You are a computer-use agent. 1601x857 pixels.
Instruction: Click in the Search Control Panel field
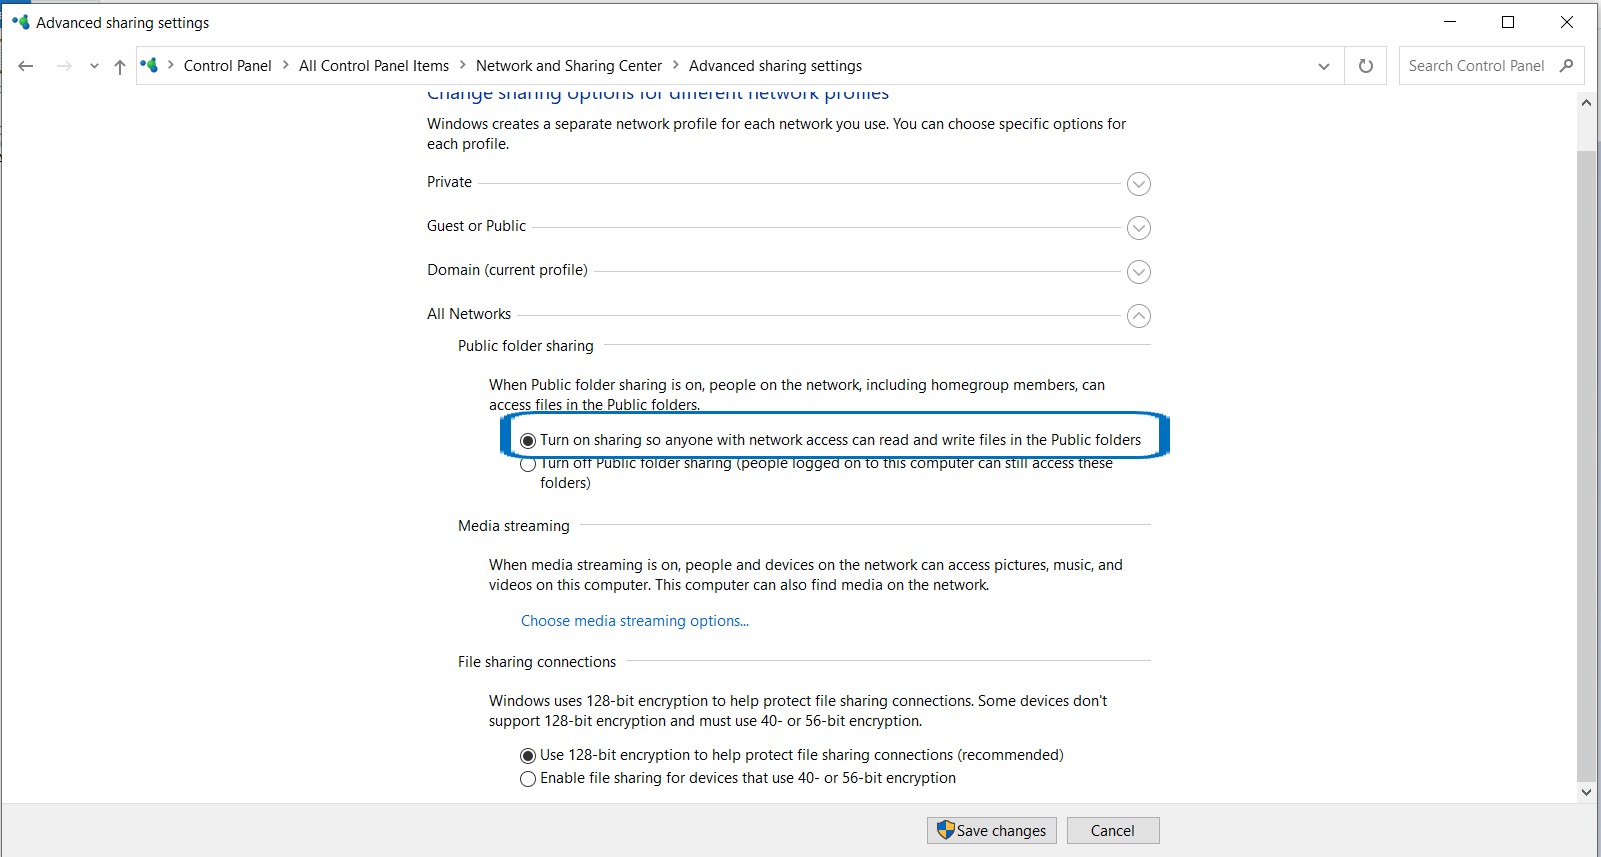(1475, 66)
